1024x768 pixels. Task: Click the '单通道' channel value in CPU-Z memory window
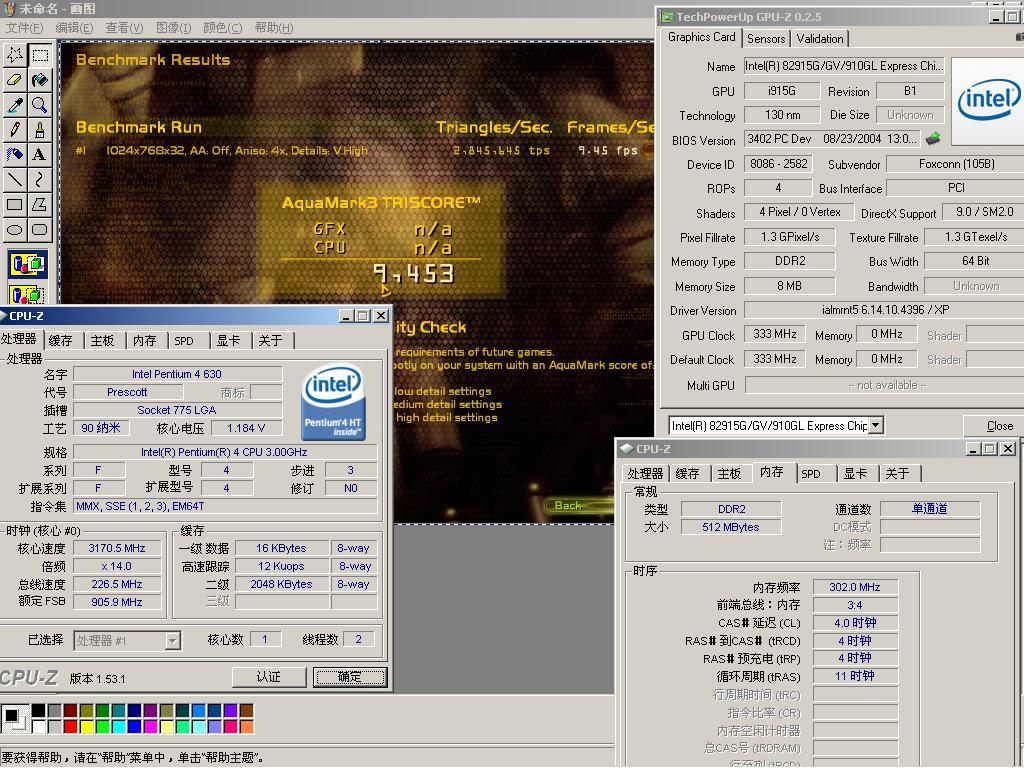pyautogui.click(x=929, y=509)
